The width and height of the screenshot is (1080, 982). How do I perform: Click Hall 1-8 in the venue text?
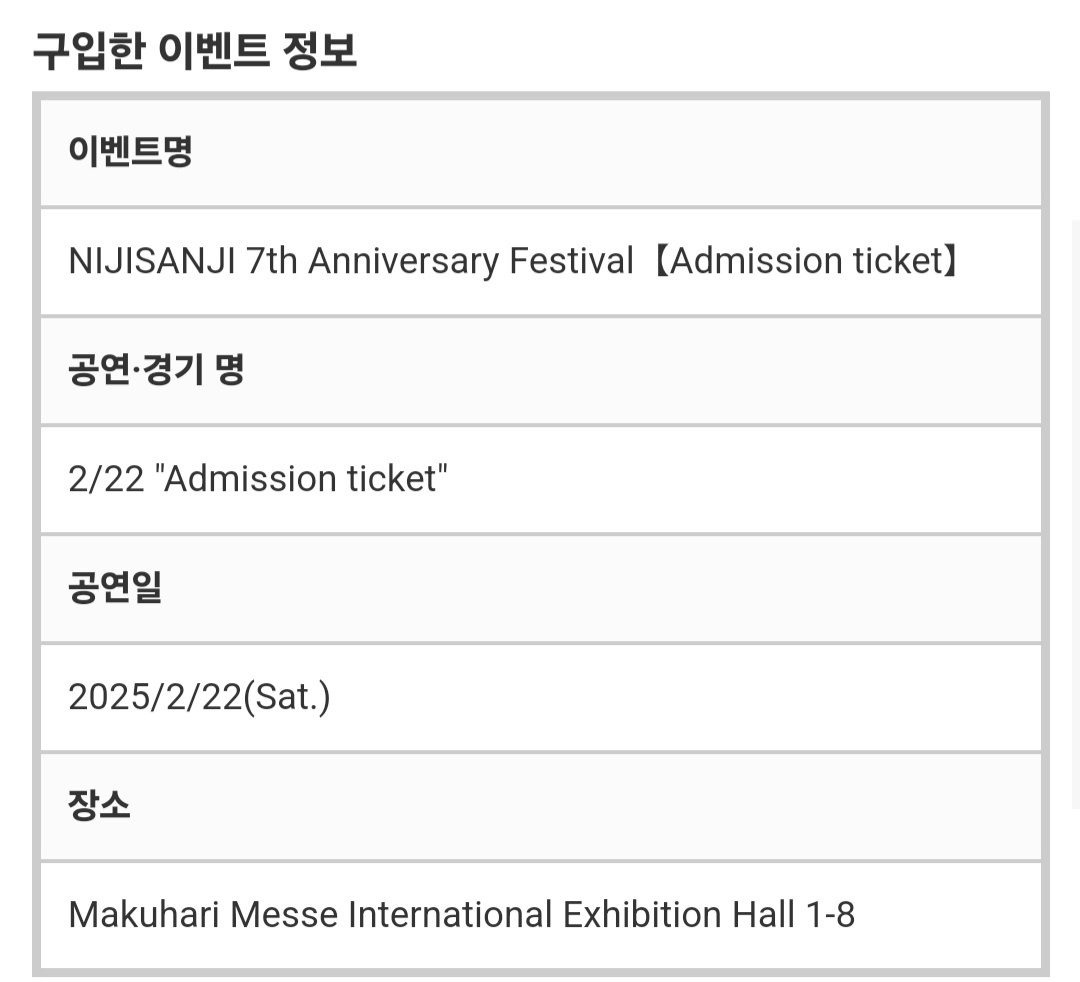coord(793,915)
